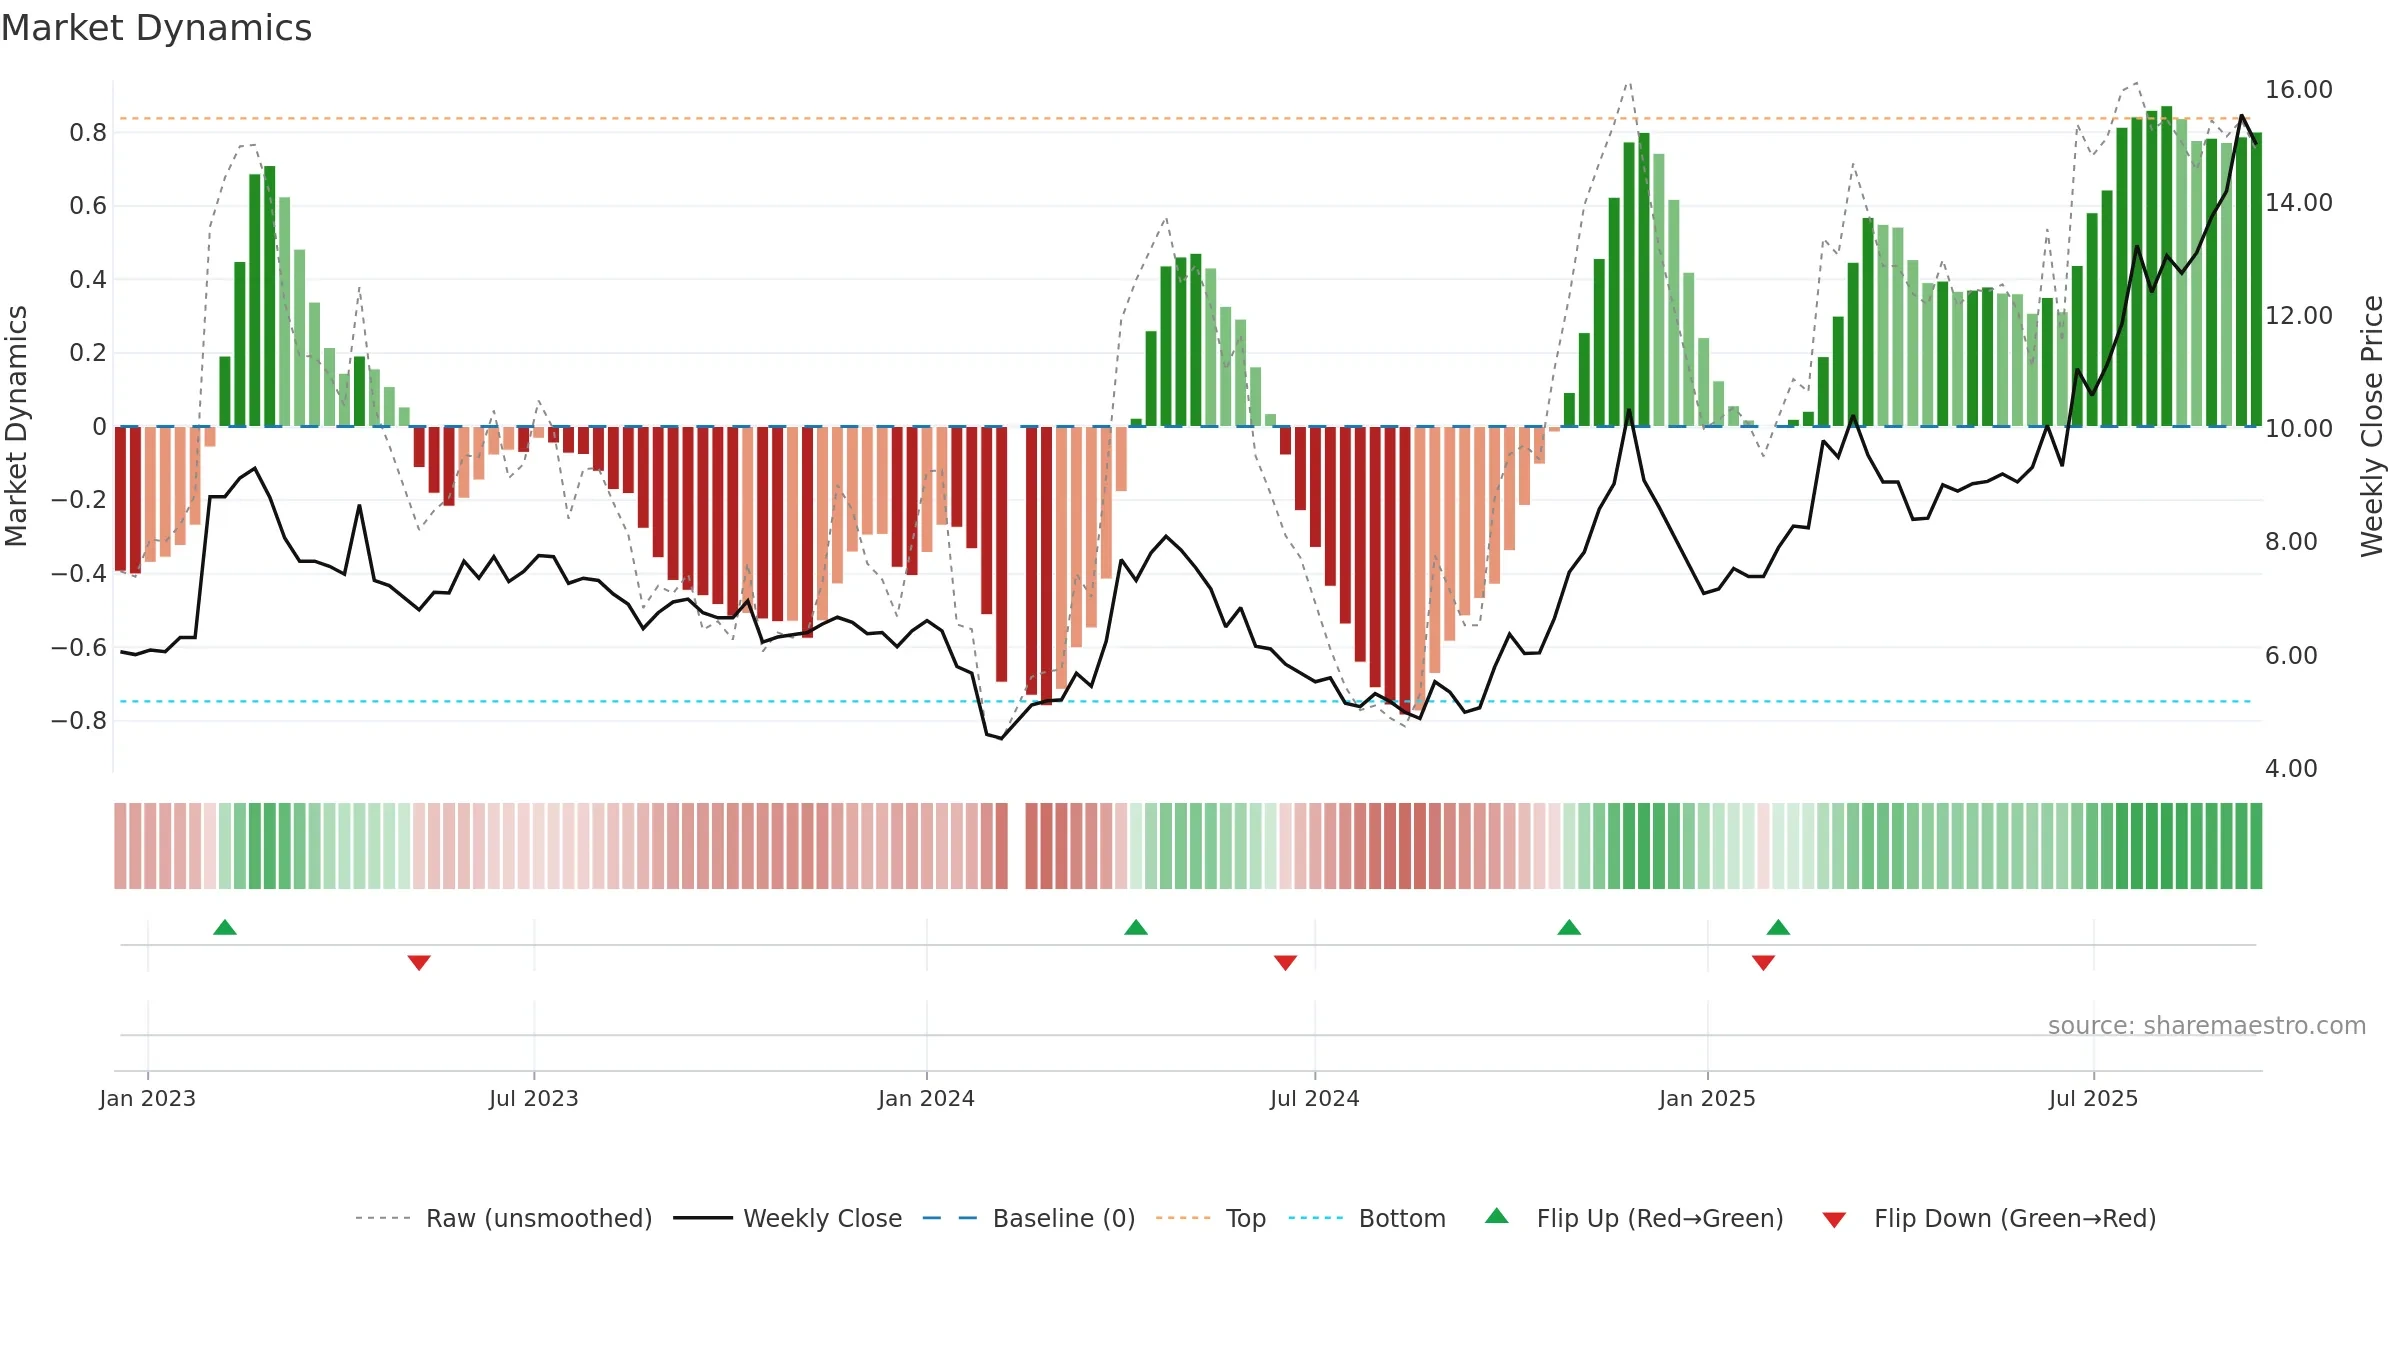
Task: Click the source: sharemaestro.com label
Action: tap(2207, 1025)
